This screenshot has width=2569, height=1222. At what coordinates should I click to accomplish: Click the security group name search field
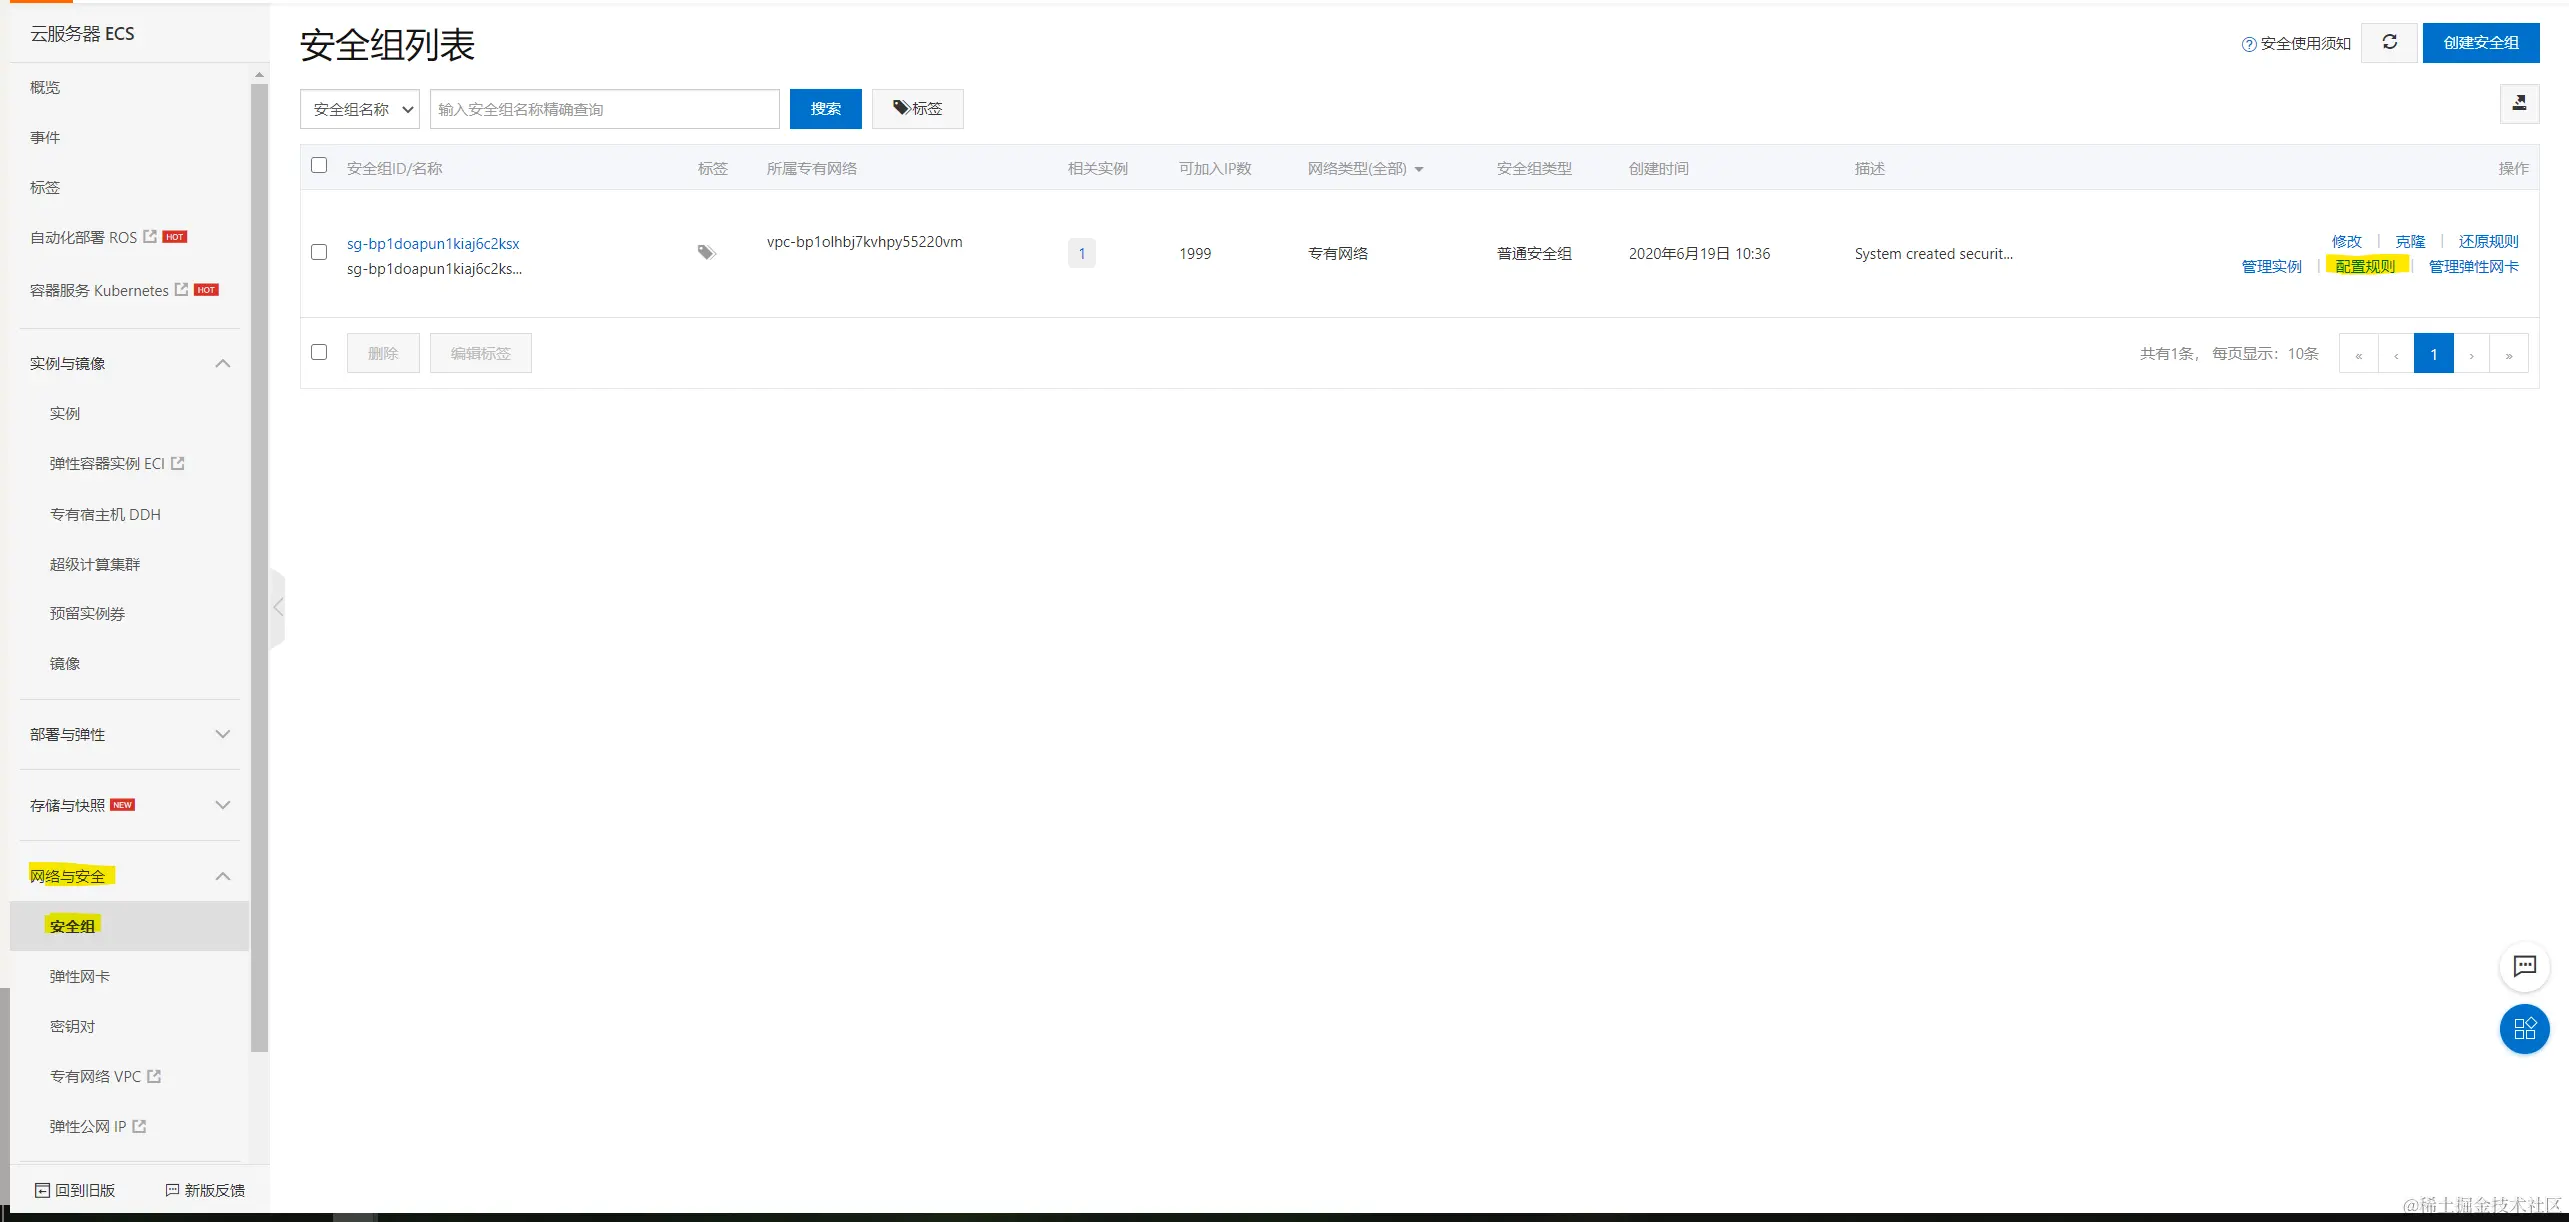click(604, 109)
